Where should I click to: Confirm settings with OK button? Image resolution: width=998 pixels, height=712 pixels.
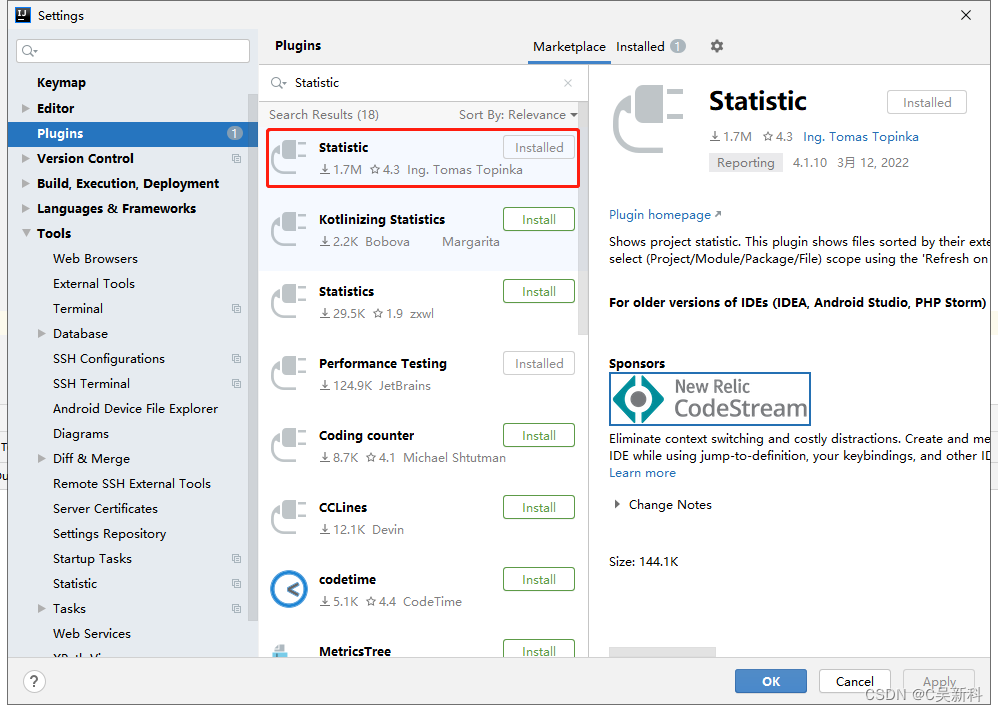pyautogui.click(x=771, y=681)
